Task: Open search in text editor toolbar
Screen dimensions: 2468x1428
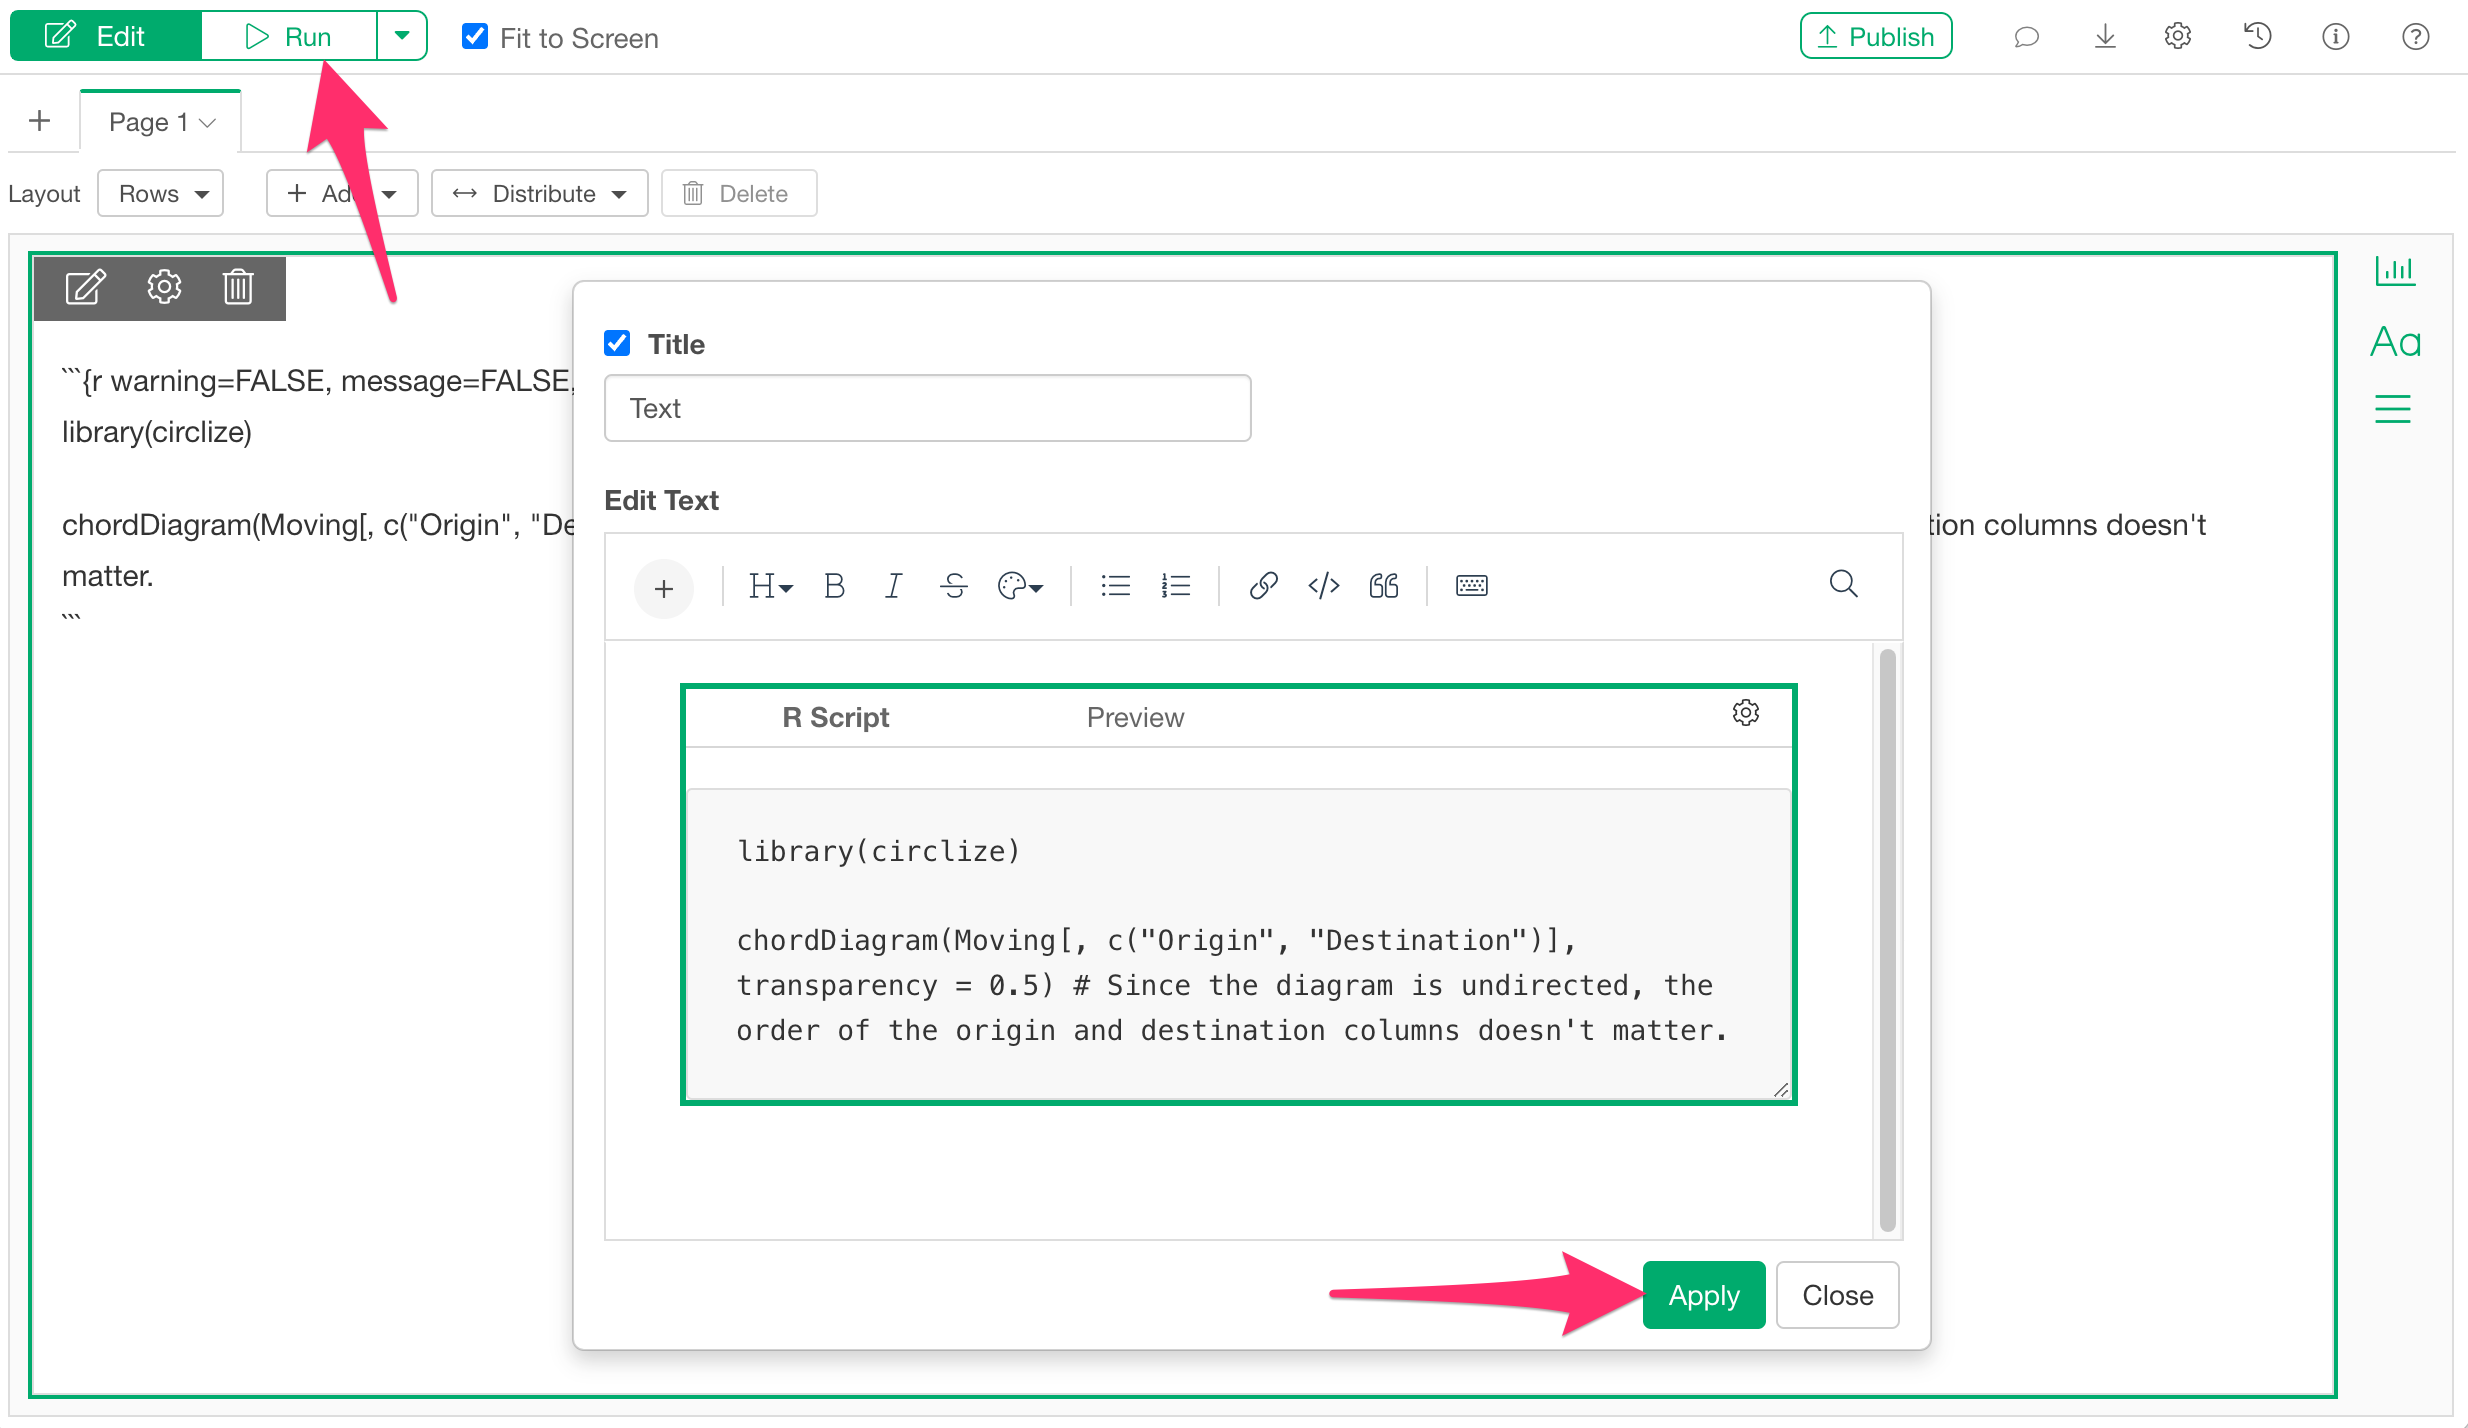Action: pos(1843,584)
